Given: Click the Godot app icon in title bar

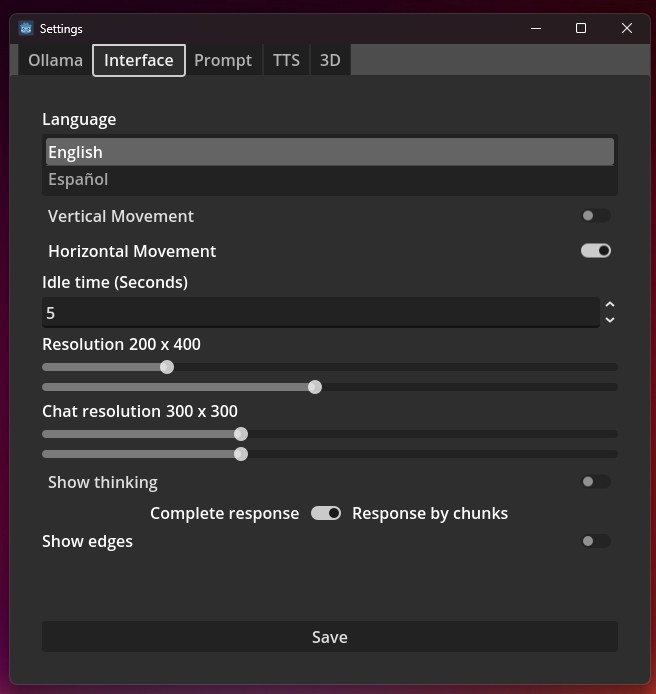Looking at the screenshot, I should 26,28.
